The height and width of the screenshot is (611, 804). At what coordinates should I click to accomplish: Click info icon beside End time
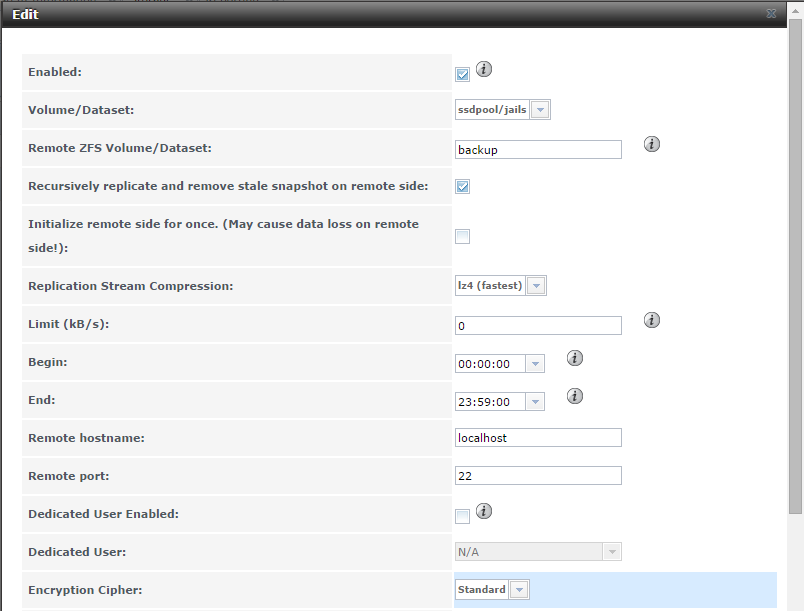tap(575, 396)
